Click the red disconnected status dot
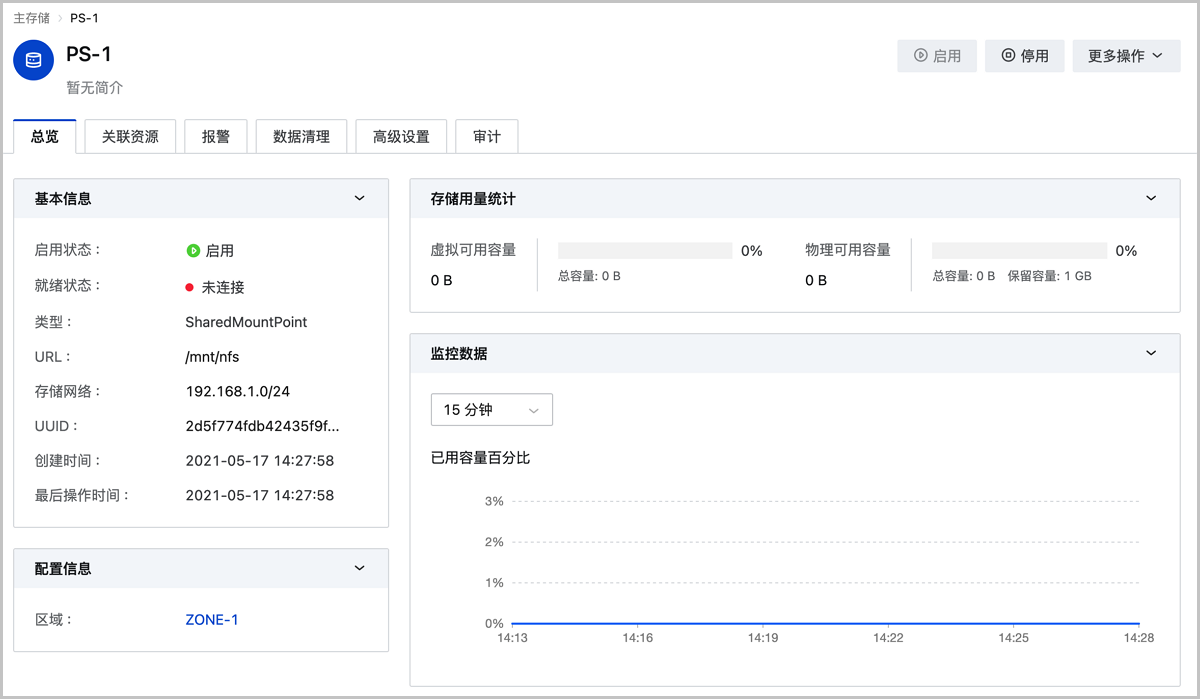Image resolution: width=1200 pixels, height=699 pixels. click(x=189, y=288)
